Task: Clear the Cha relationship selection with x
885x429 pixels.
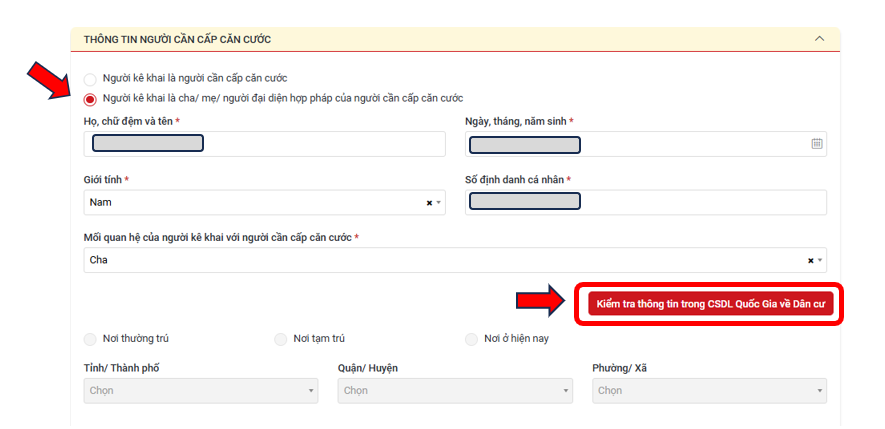Action: point(810,261)
